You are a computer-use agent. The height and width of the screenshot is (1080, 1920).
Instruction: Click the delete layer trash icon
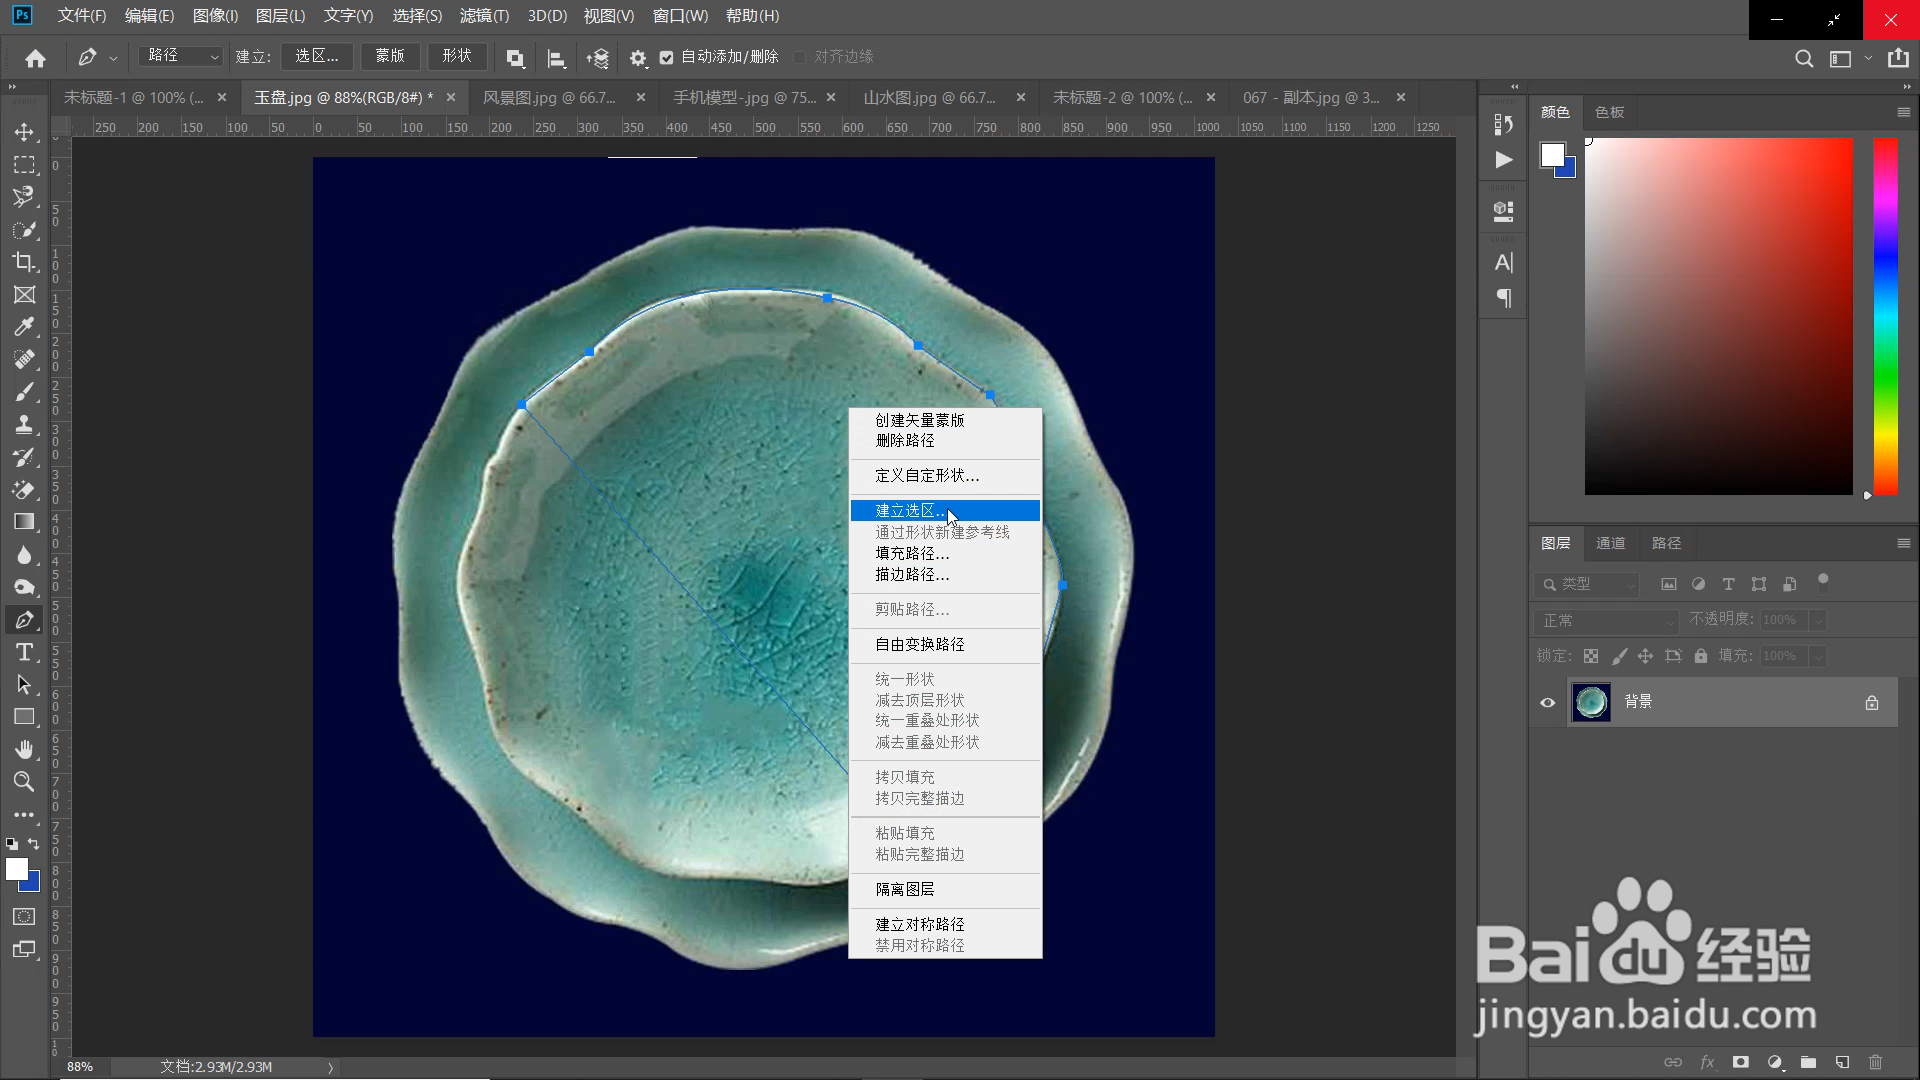click(x=1875, y=1062)
